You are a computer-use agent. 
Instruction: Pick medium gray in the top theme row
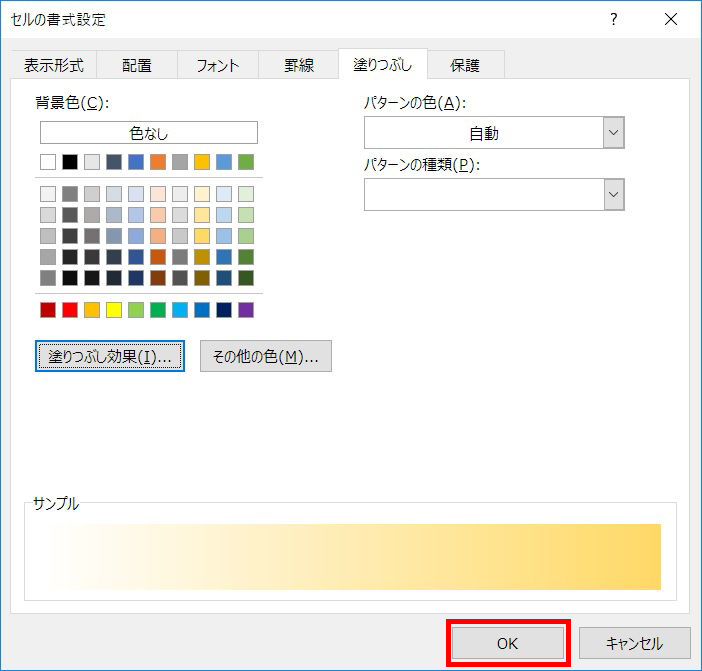click(180, 162)
